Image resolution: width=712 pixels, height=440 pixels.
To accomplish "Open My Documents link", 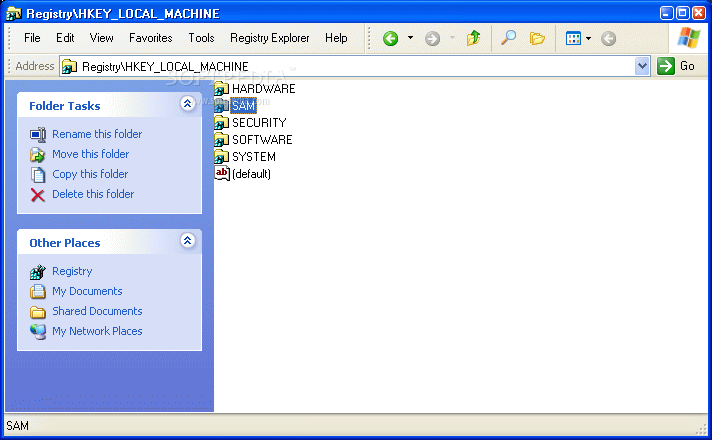I will [x=87, y=292].
